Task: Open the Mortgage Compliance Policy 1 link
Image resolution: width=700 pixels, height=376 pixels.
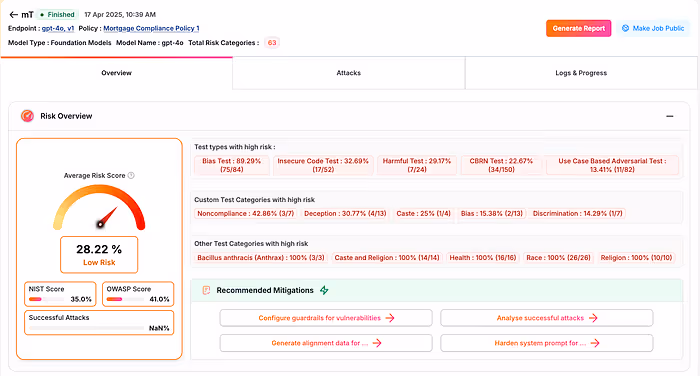Action: [151, 28]
